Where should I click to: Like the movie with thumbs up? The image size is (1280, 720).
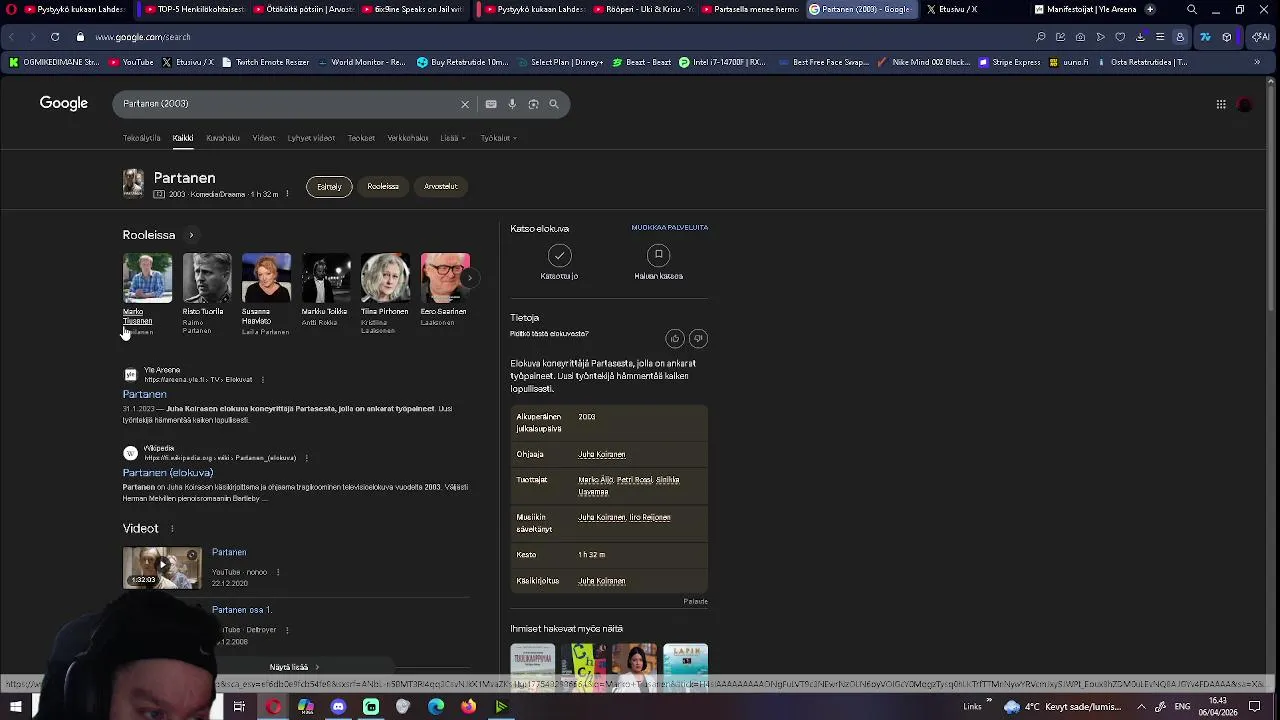(x=675, y=339)
